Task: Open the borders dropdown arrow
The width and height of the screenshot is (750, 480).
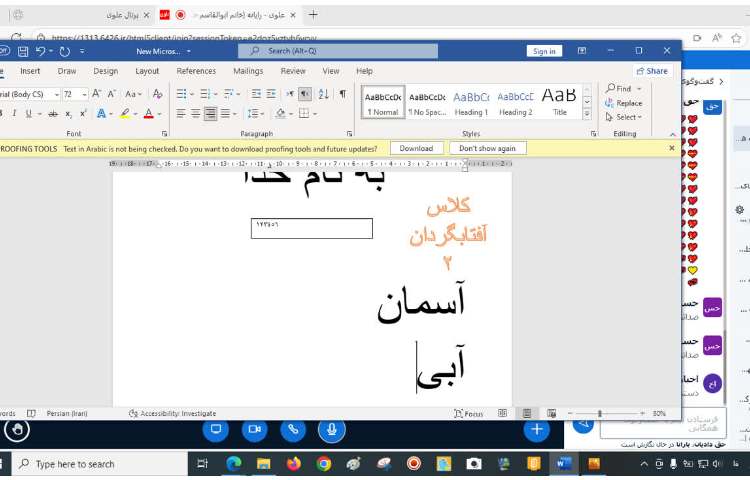Action: 315,114
